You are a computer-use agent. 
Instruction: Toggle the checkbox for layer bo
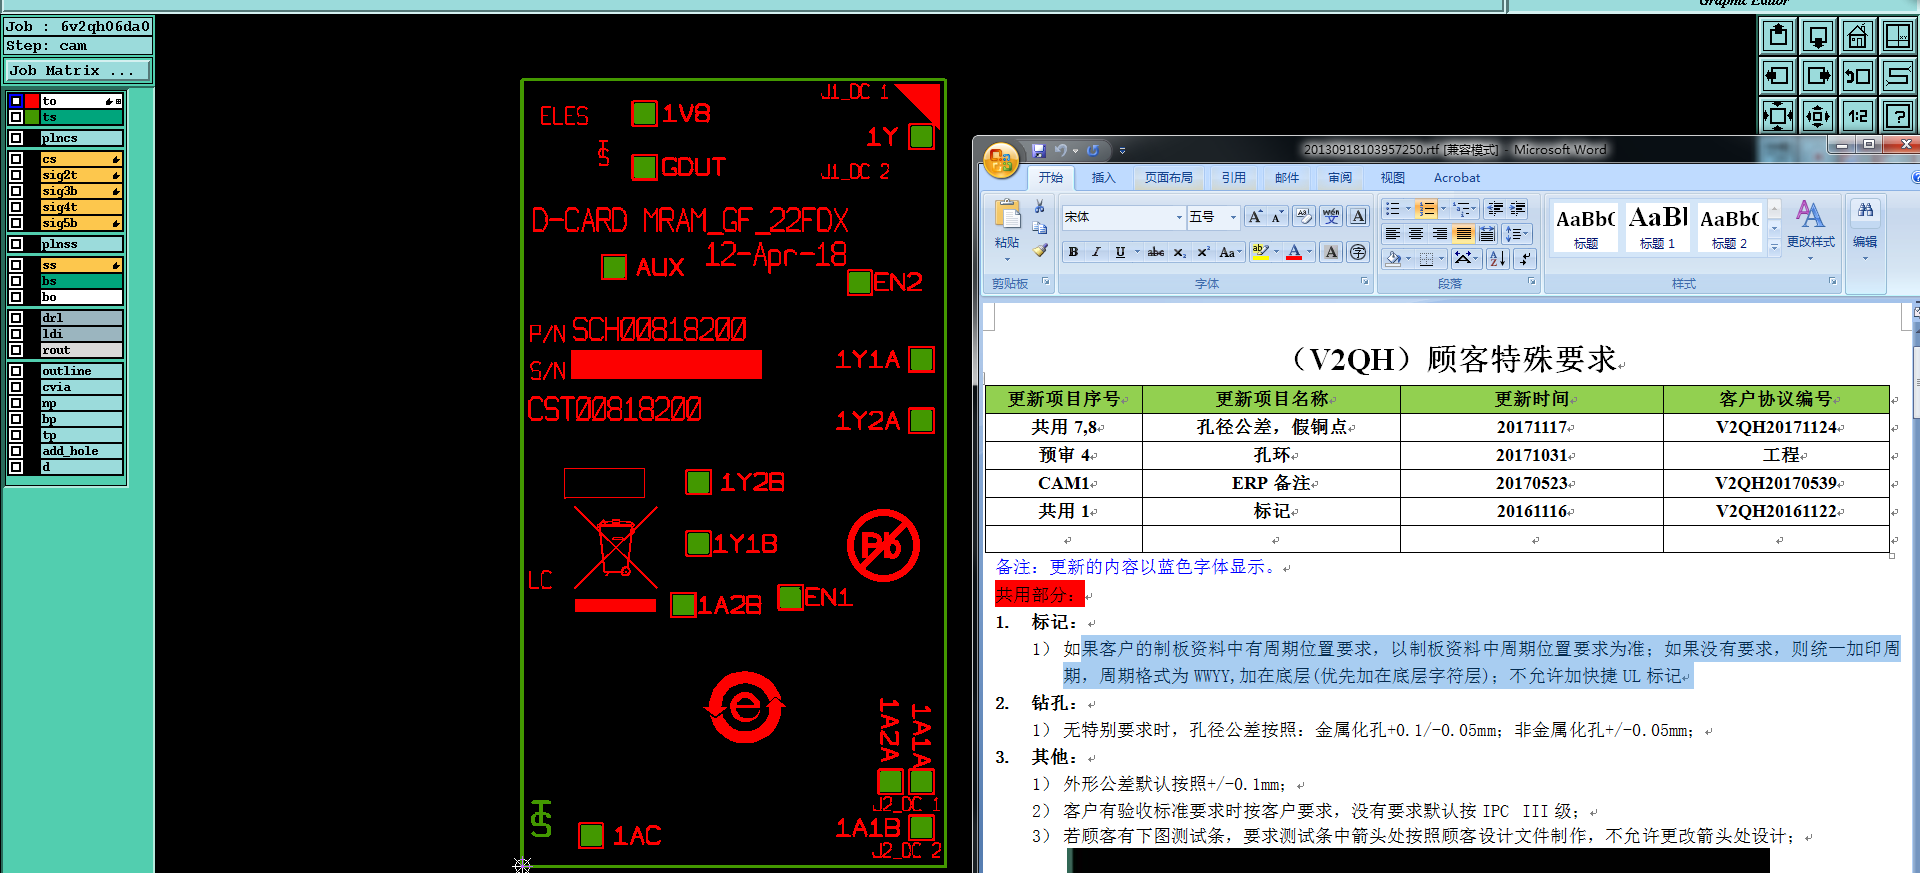point(16,297)
